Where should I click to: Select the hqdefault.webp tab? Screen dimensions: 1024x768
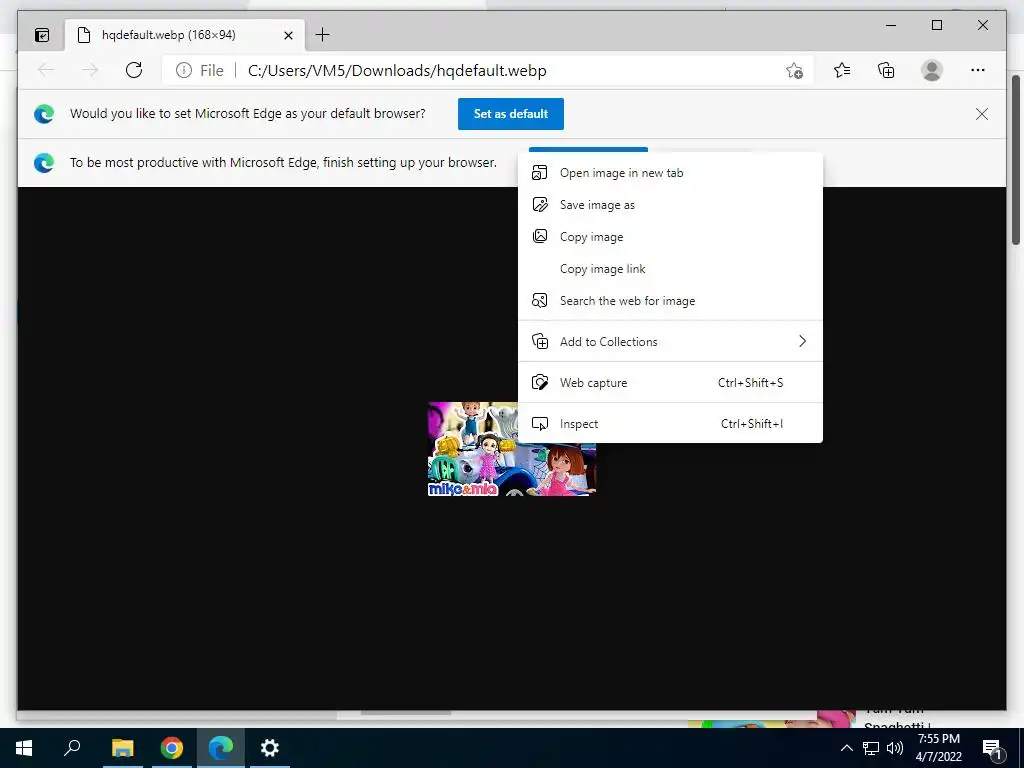click(x=184, y=35)
